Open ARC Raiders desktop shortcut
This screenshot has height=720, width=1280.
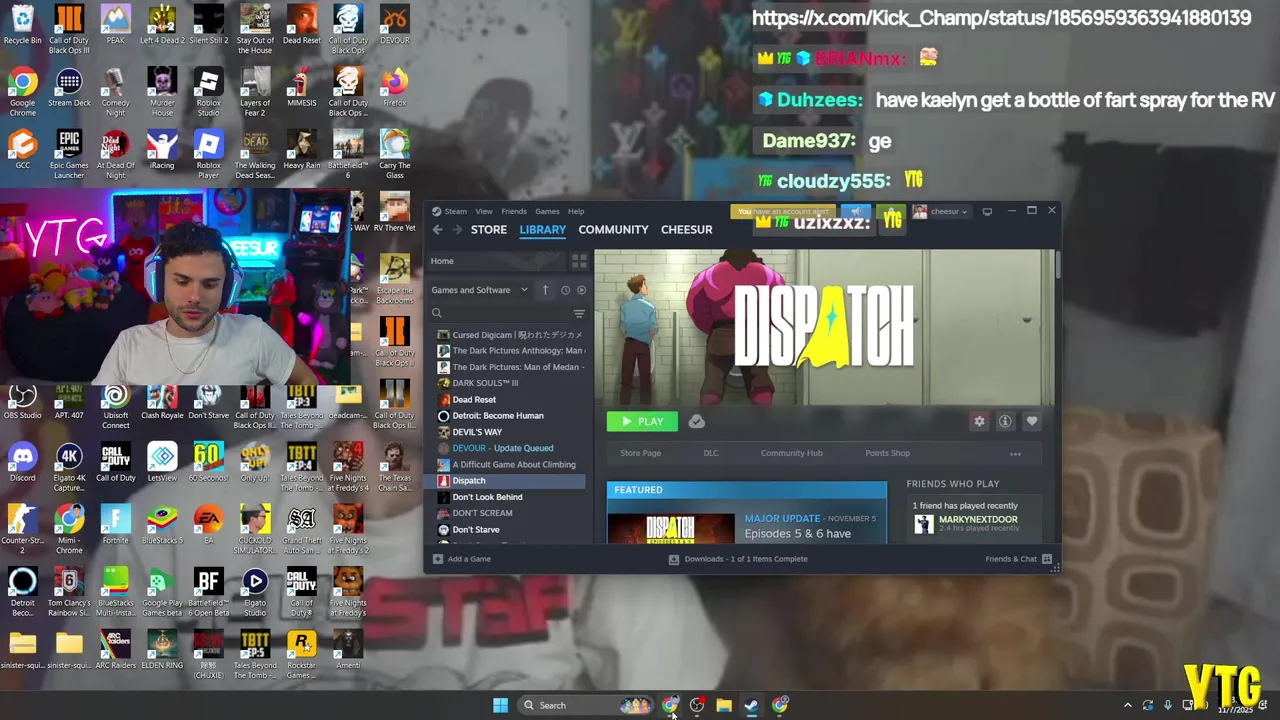[115, 650]
